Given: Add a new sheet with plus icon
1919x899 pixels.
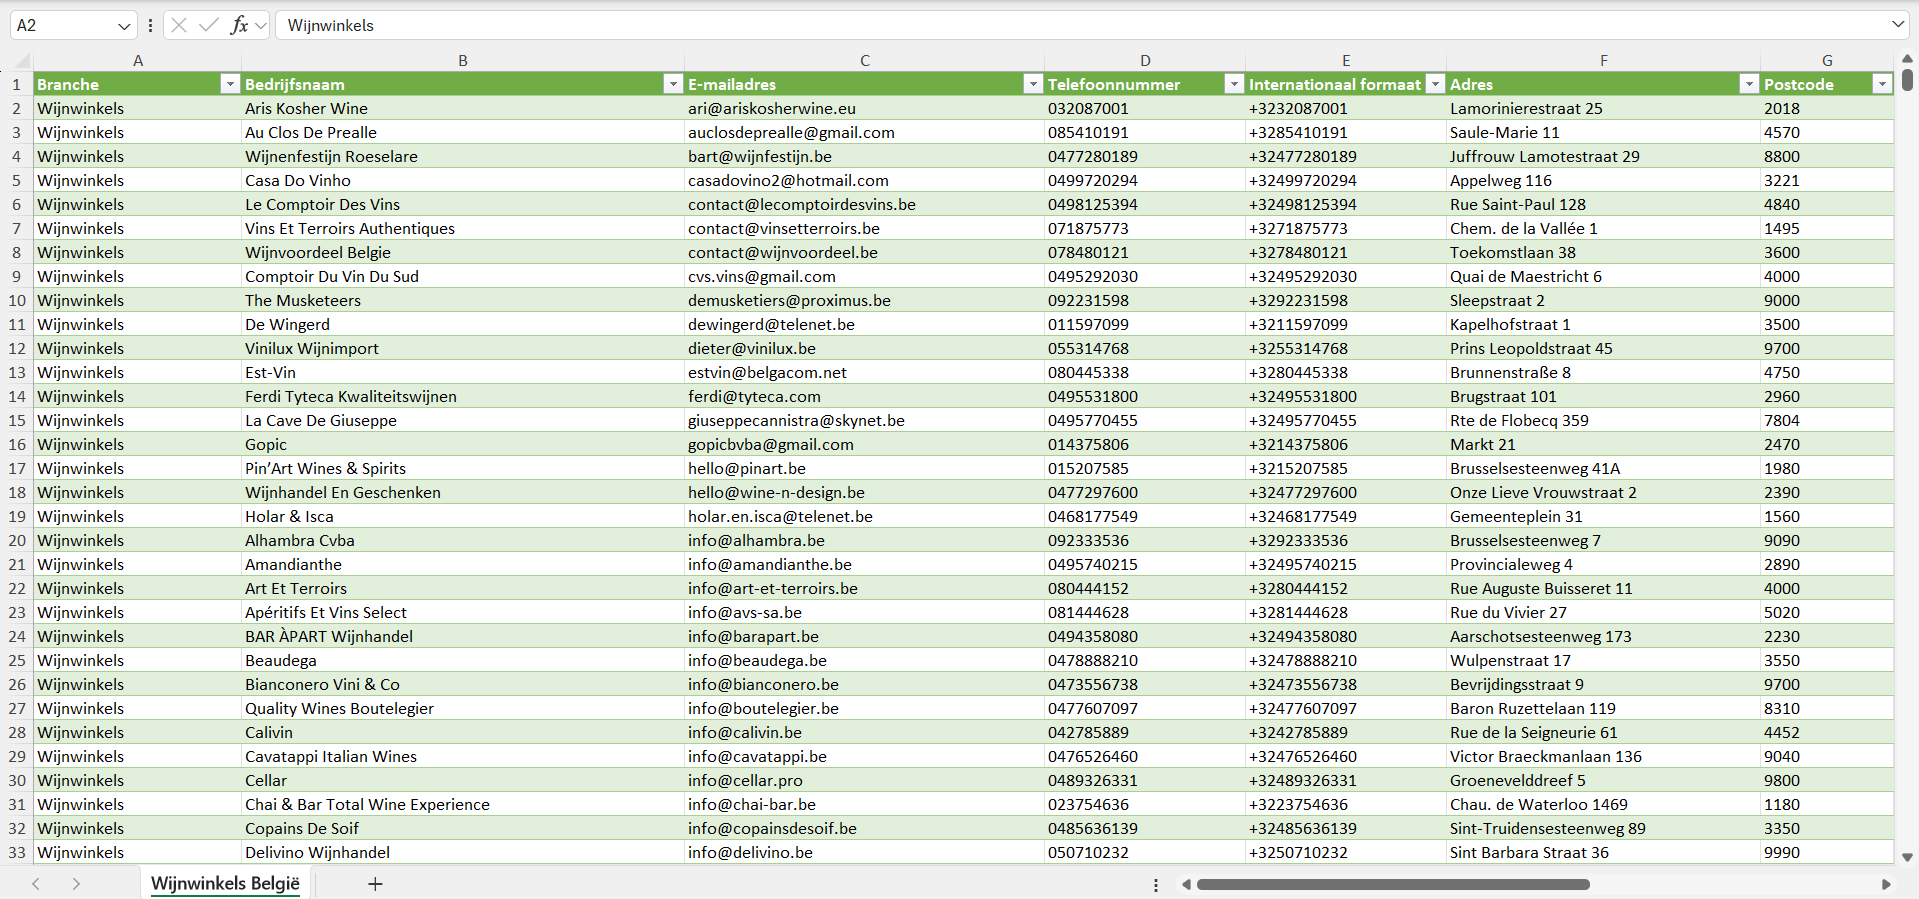Looking at the screenshot, I should 375,884.
